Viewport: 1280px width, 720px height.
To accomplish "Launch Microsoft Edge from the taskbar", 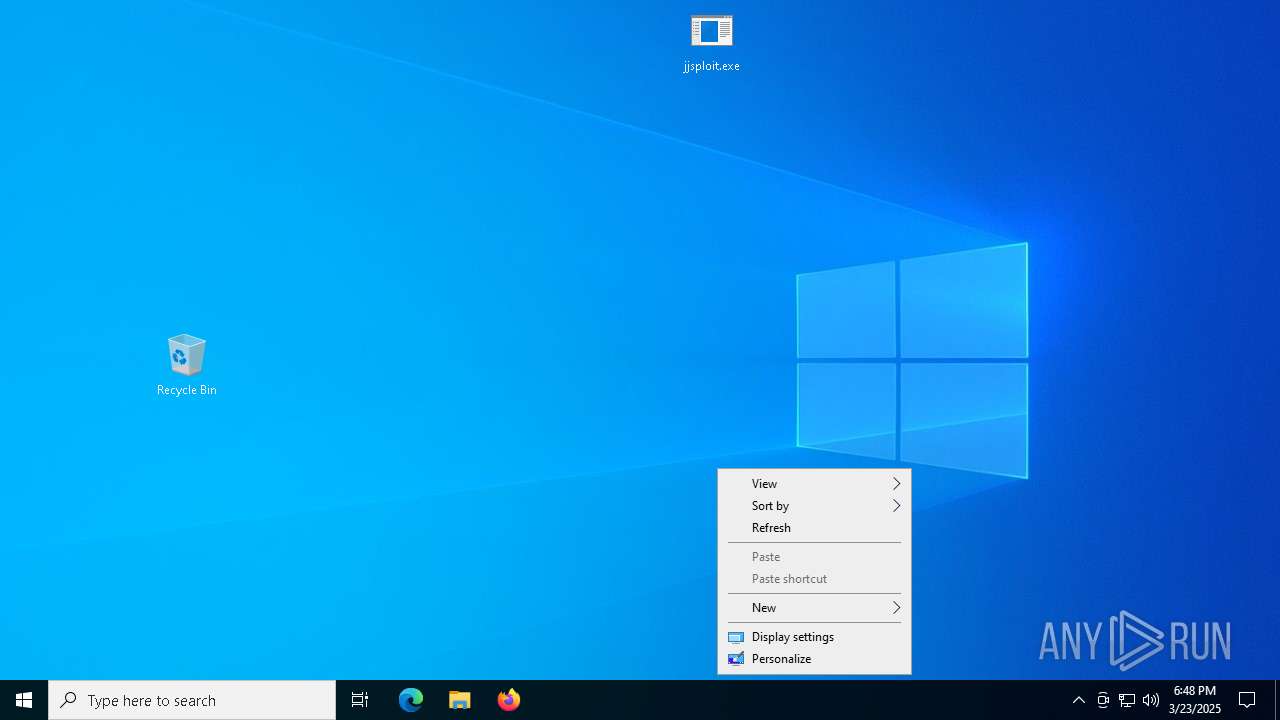I will coord(411,700).
